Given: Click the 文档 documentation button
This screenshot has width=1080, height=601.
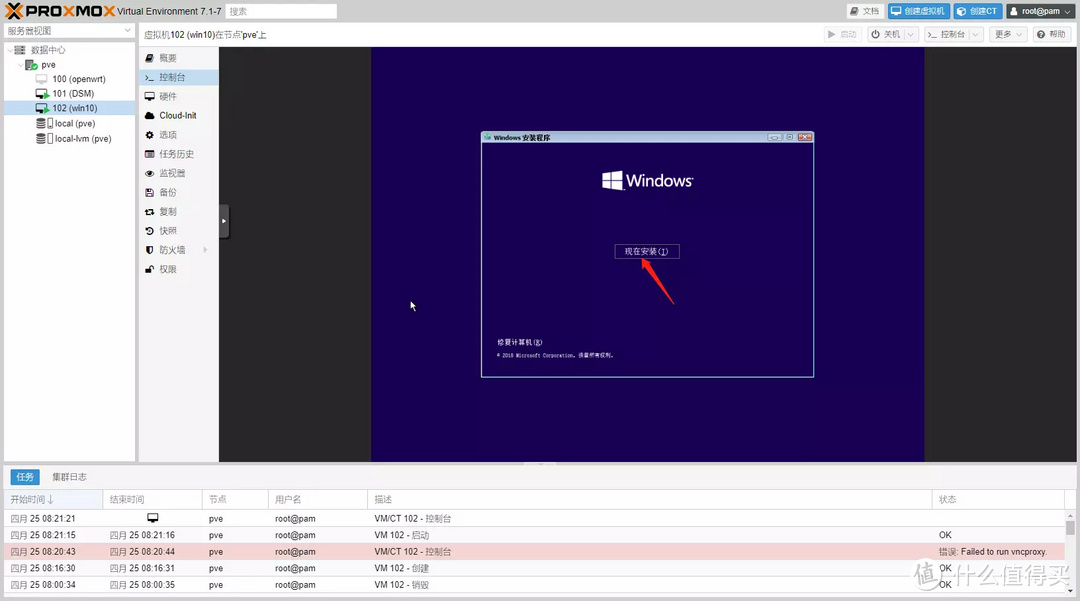Looking at the screenshot, I should (864, 11).
